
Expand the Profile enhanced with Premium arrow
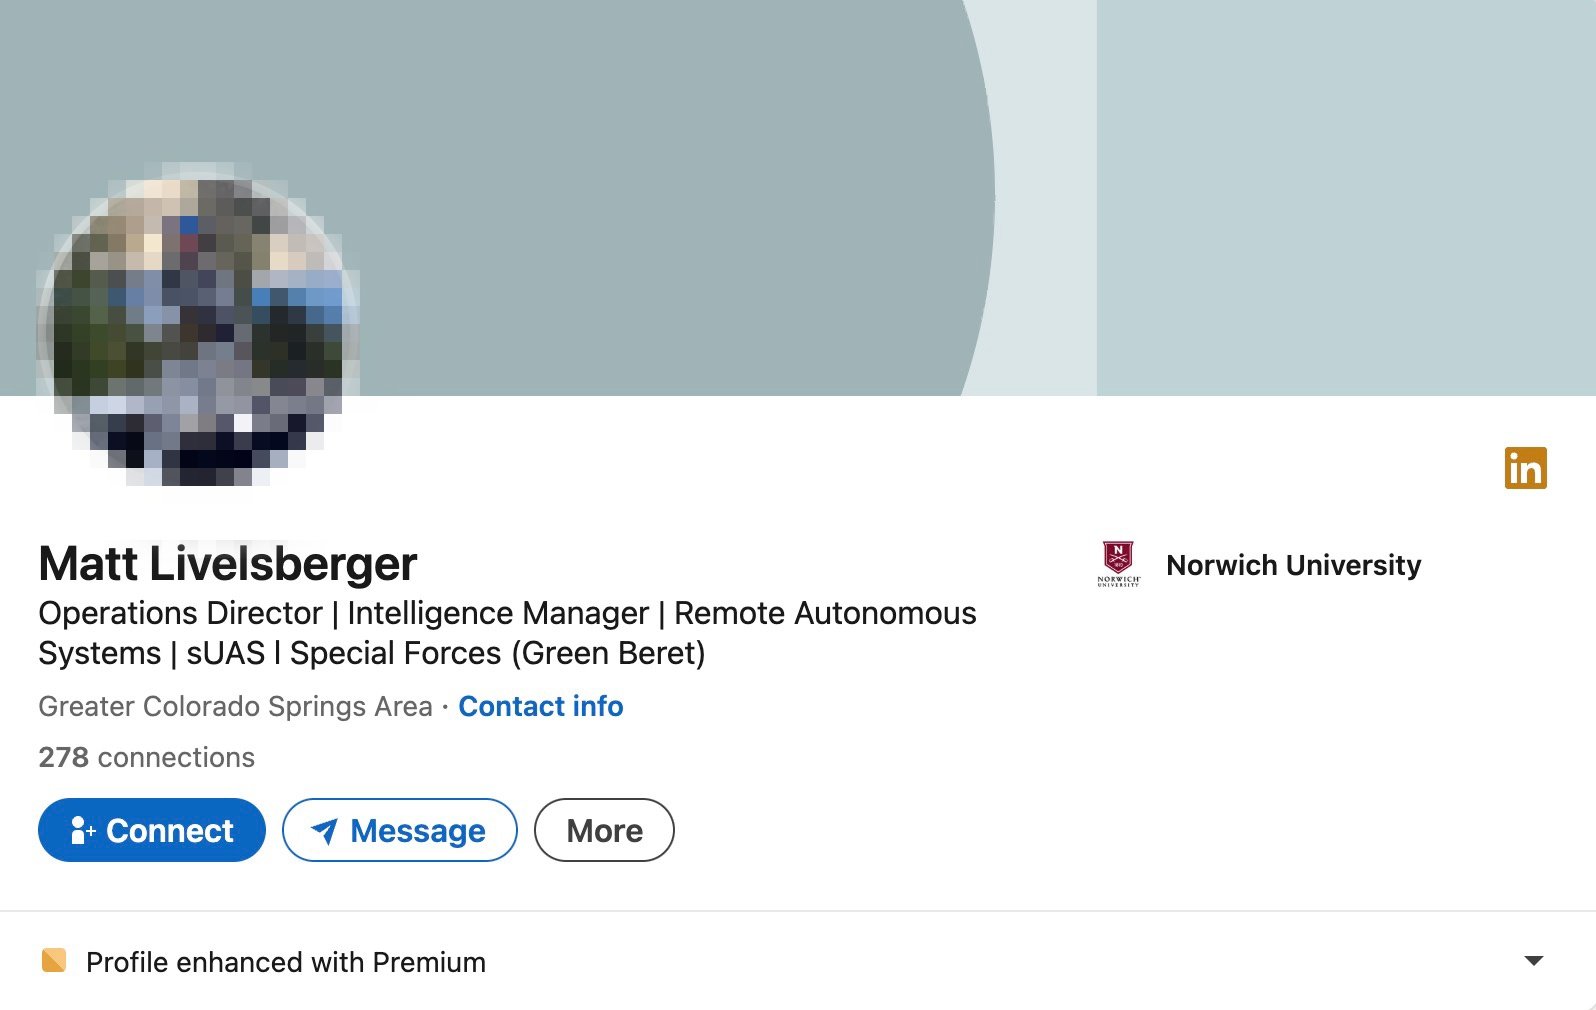click(x=1533, y=961)
